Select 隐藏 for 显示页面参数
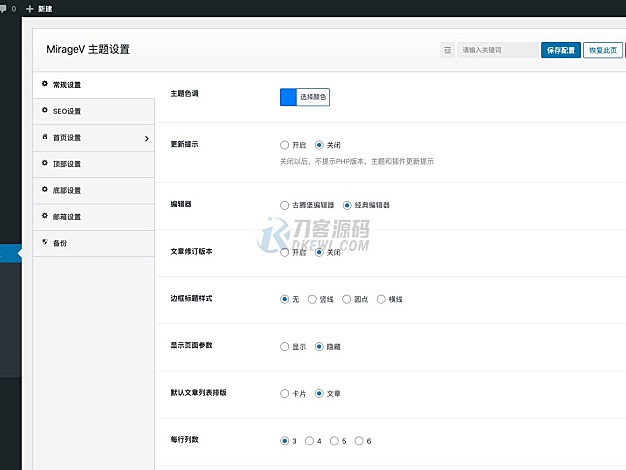Screen dimensions: 626x470 pos(319,347)
